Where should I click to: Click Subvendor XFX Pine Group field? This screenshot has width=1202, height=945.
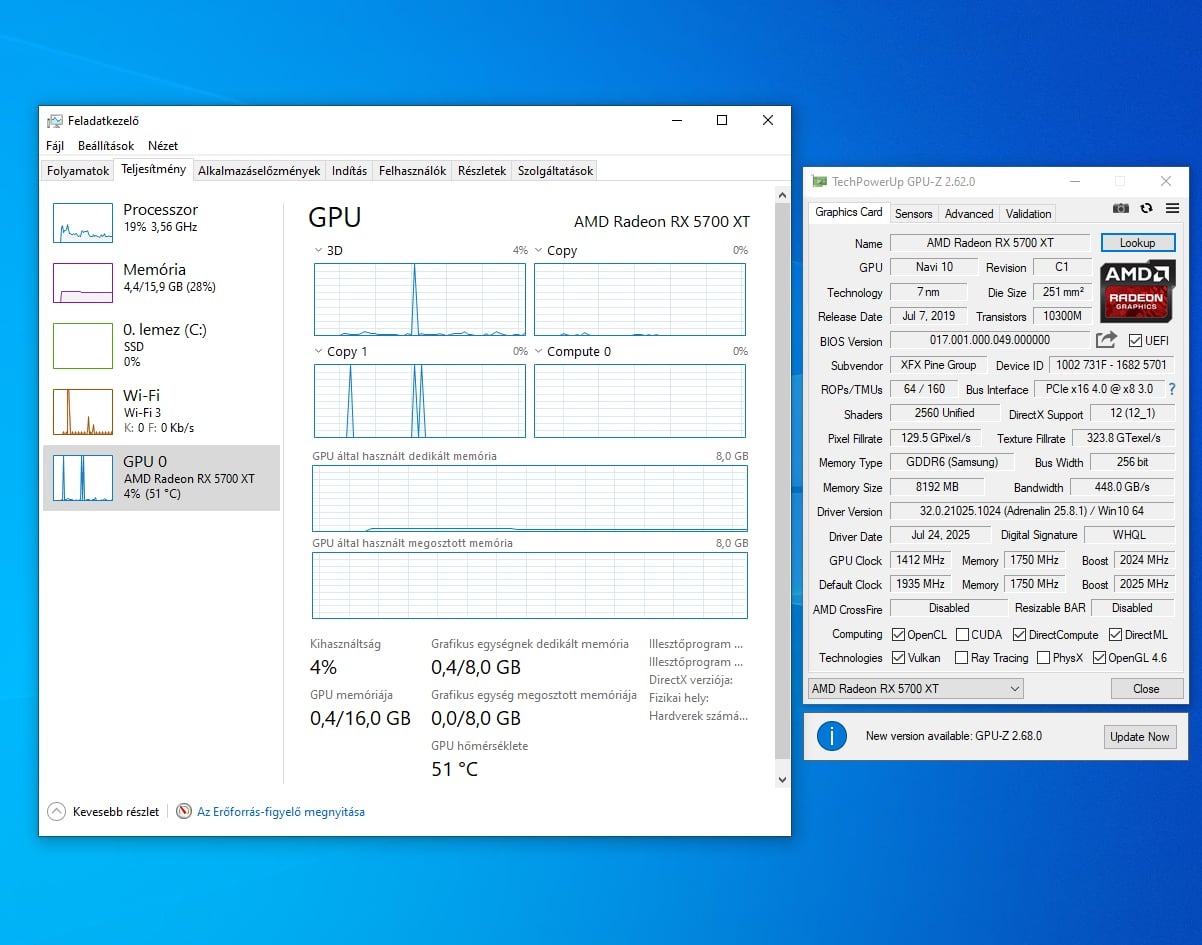938,365
